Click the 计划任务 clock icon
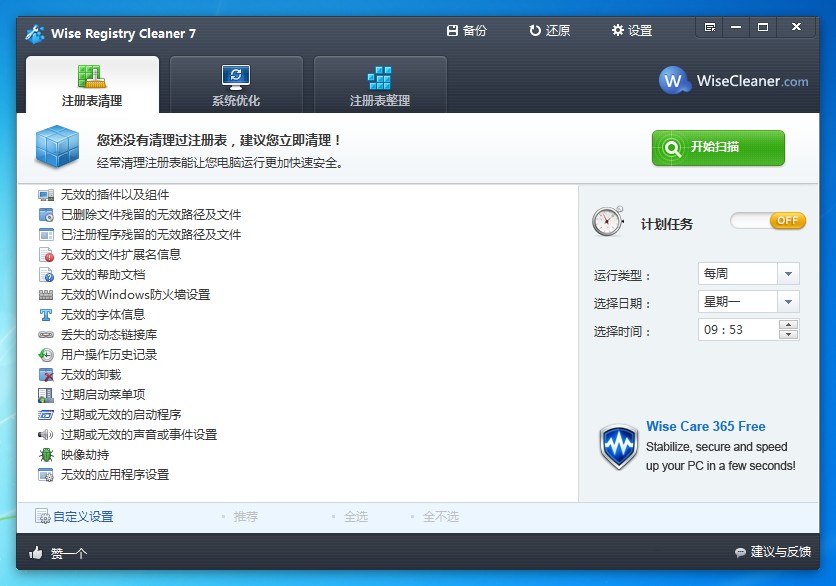 (x=608, y=221)
